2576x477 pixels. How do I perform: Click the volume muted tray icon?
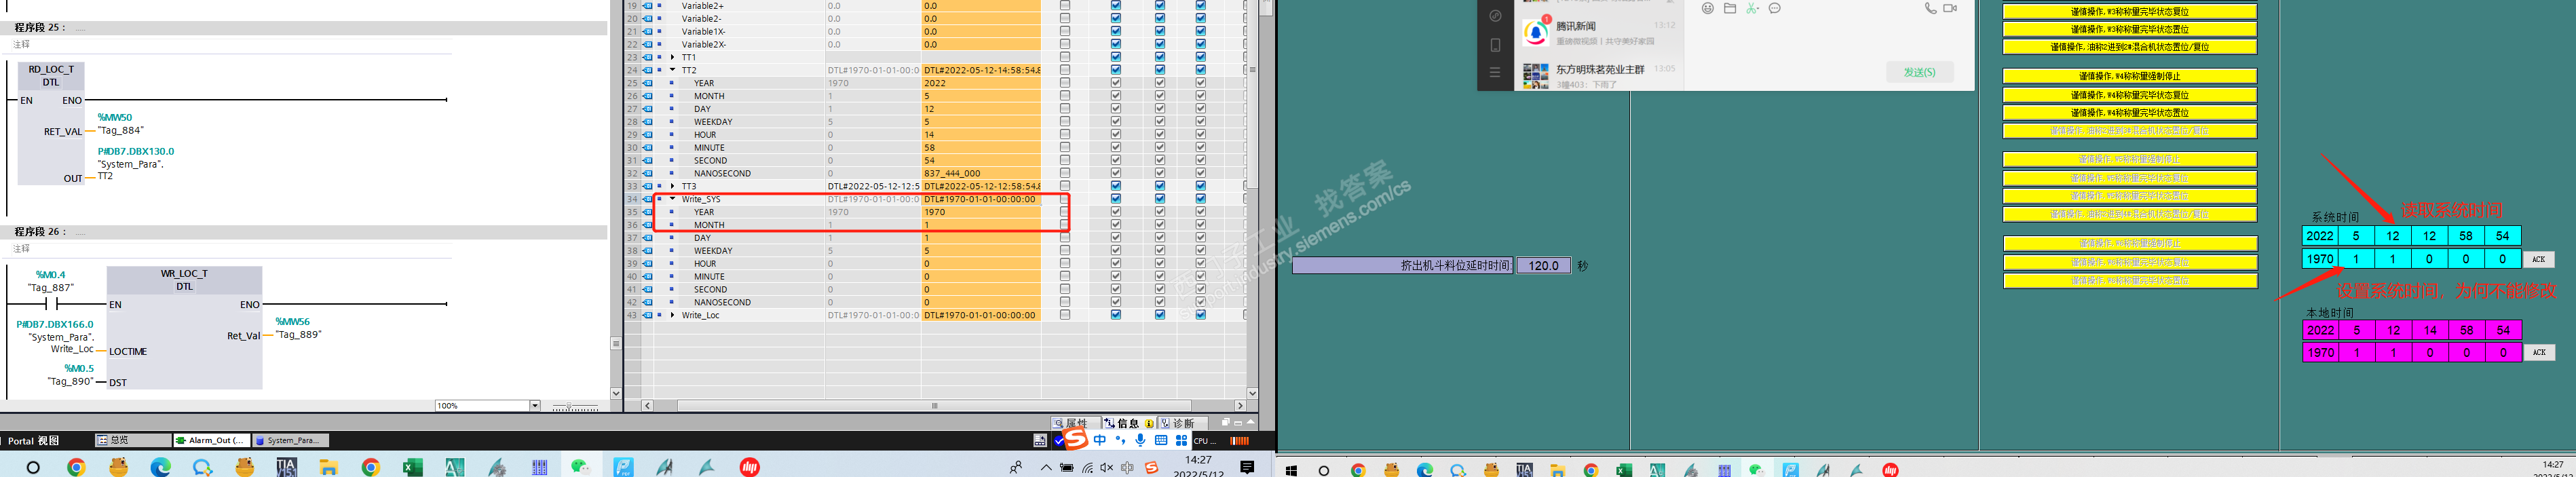click(x=1107, y=468)
